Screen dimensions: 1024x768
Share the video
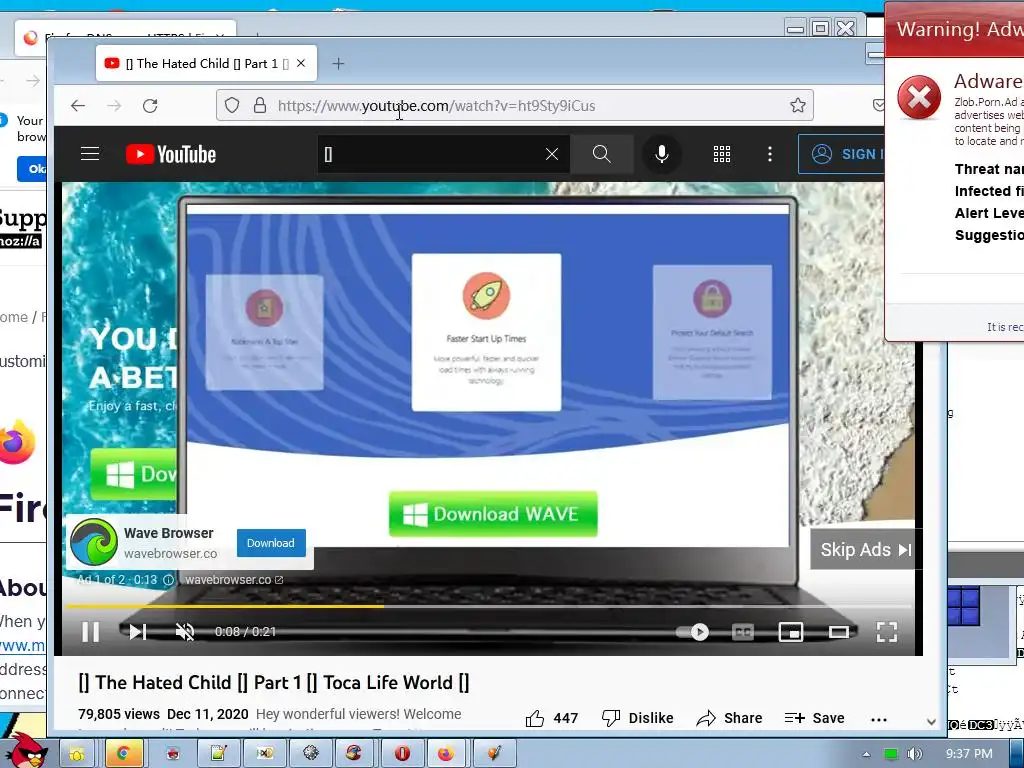pyautogui.click(x=729, y=718)
